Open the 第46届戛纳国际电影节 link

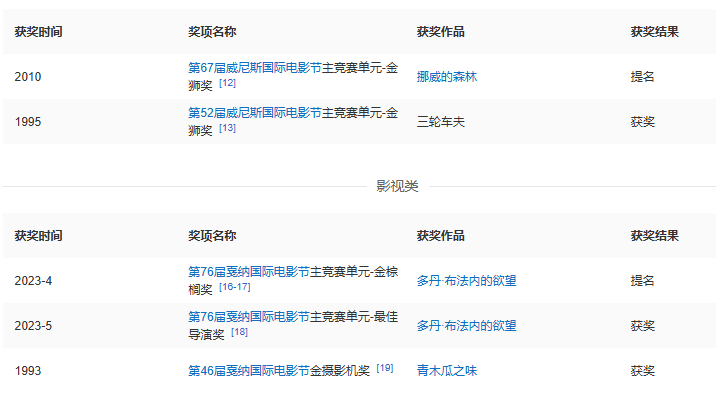pos(249,370)
